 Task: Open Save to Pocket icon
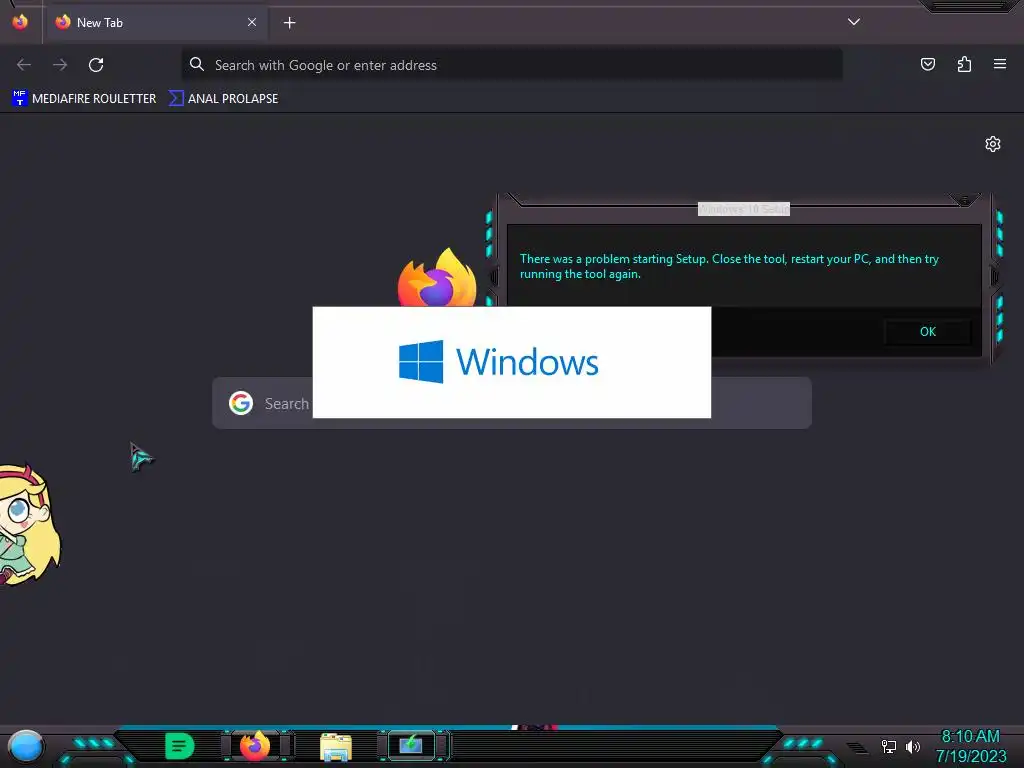pos(927,64)
